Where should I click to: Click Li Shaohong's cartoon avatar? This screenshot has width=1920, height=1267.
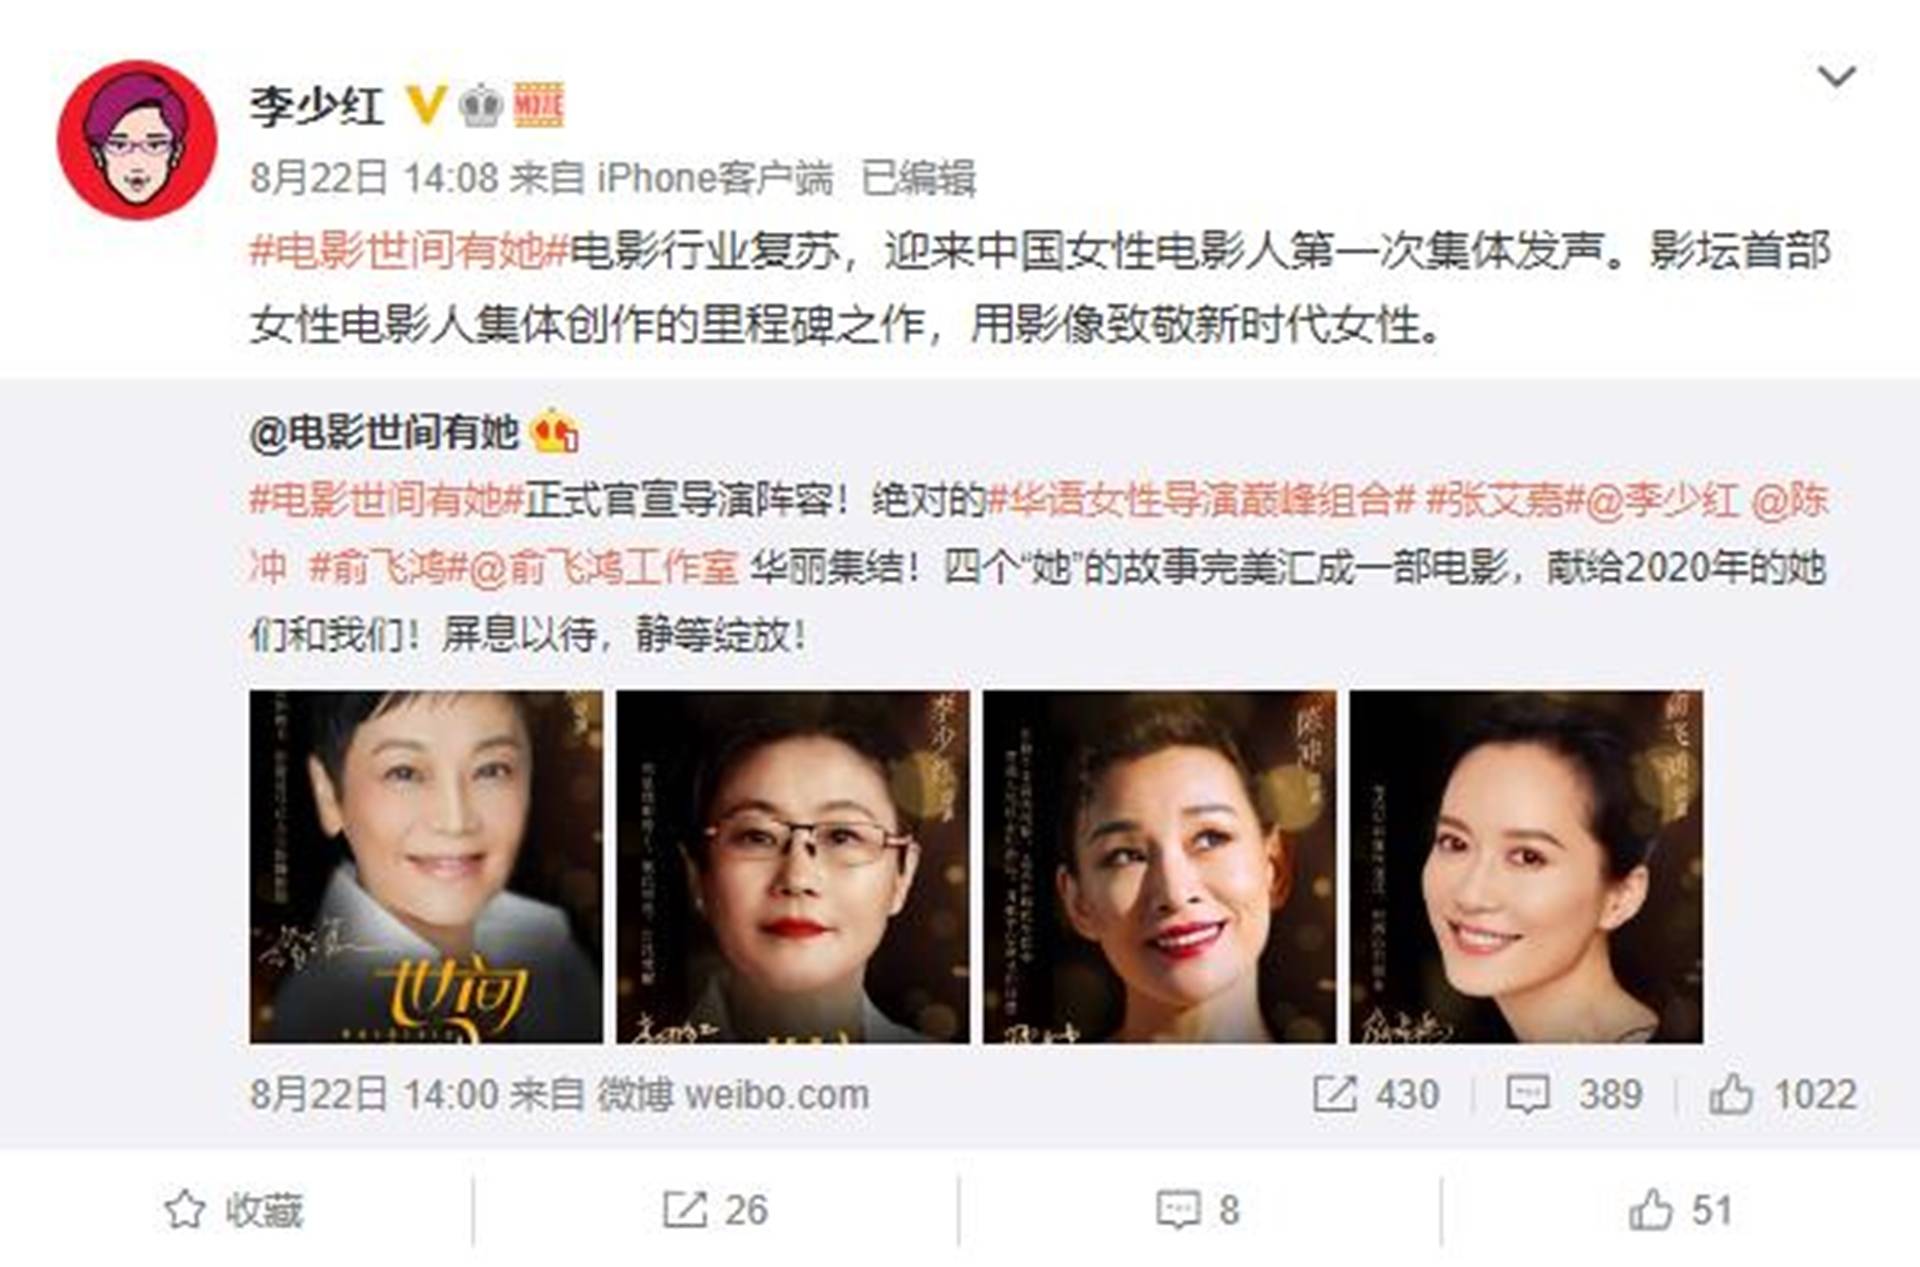click(137, 140)
